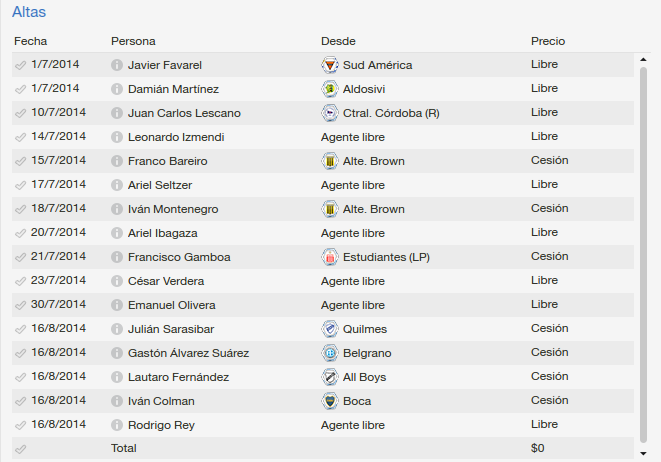Click the Sud América club badge
661x462 pixels.
pyautogui.click(x=330, y=65)
